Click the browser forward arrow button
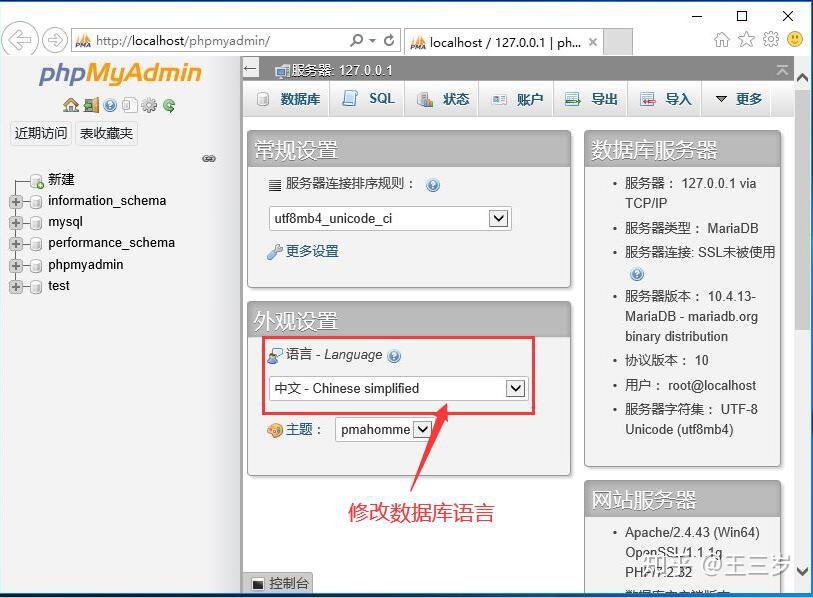813x598 pixels. pos(54,40)
